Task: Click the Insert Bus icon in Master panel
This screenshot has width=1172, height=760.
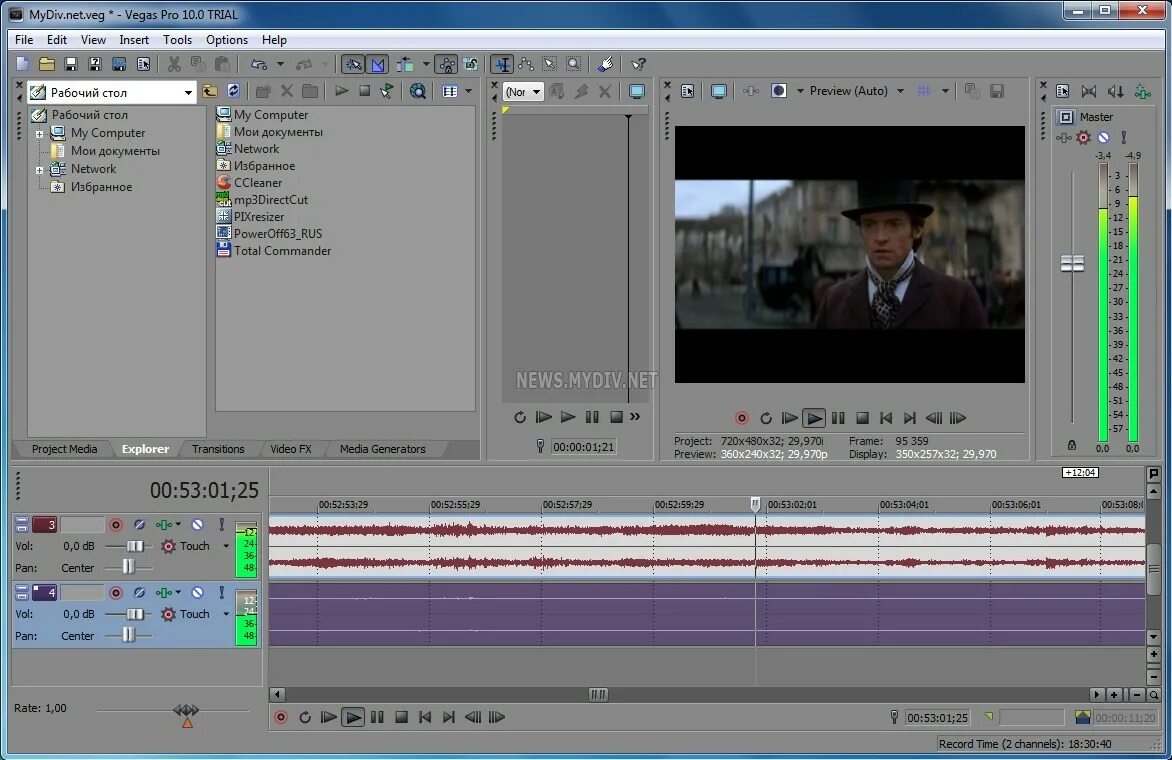Action: tap(1143, 91)
